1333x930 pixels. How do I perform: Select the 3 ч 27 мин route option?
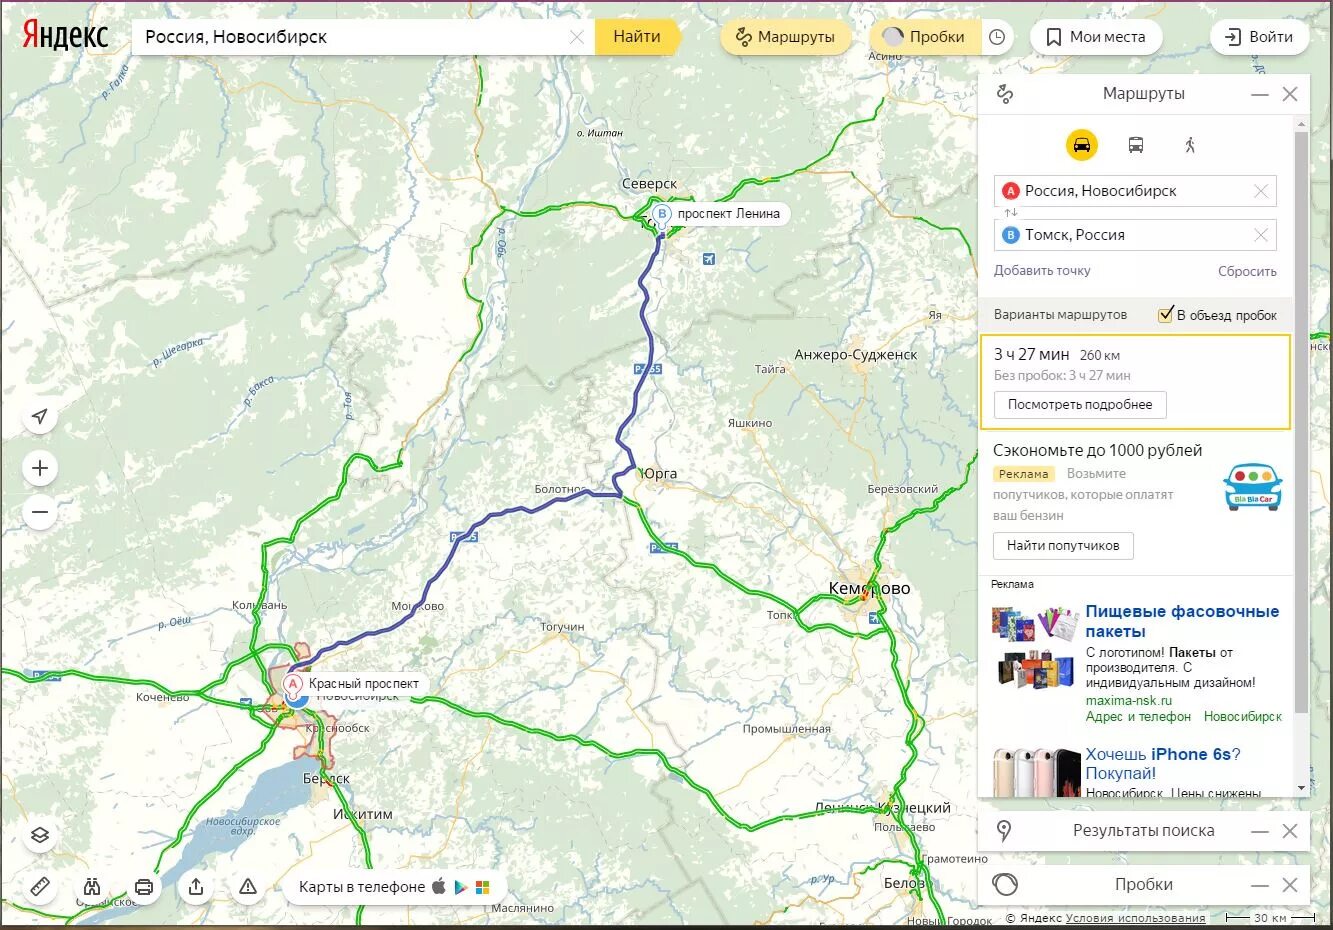pyautogui.click(x=1135, y=382)
